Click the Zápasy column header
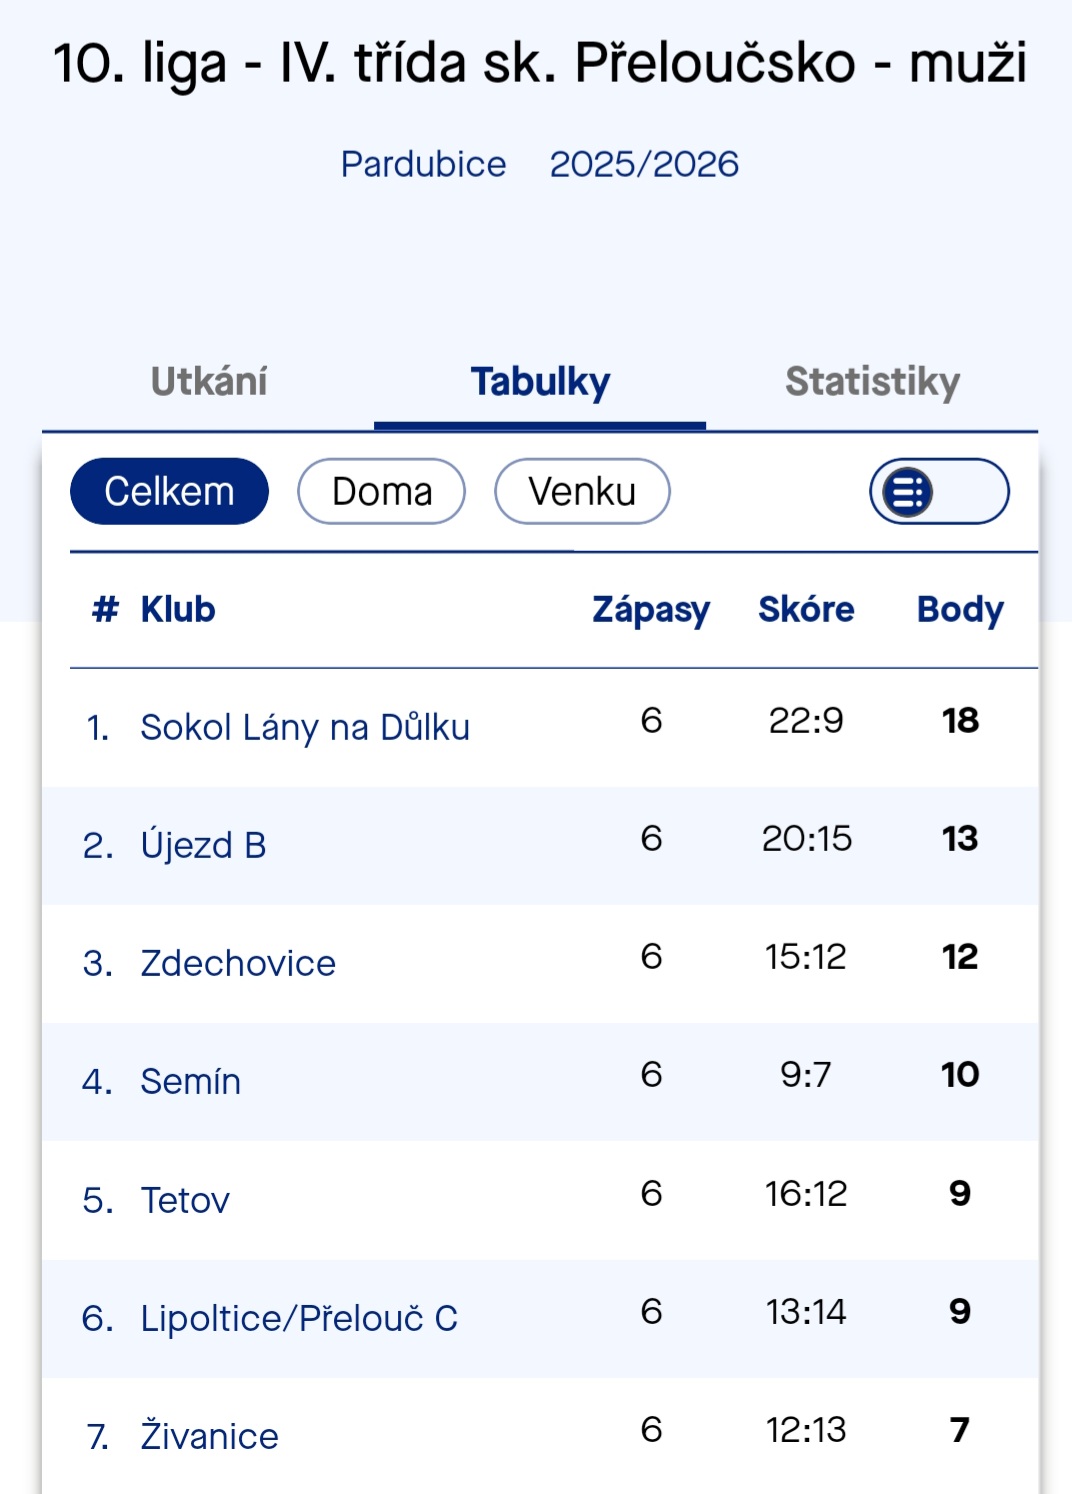This screenshot has width=1072, height=1494. coord(651,609)
